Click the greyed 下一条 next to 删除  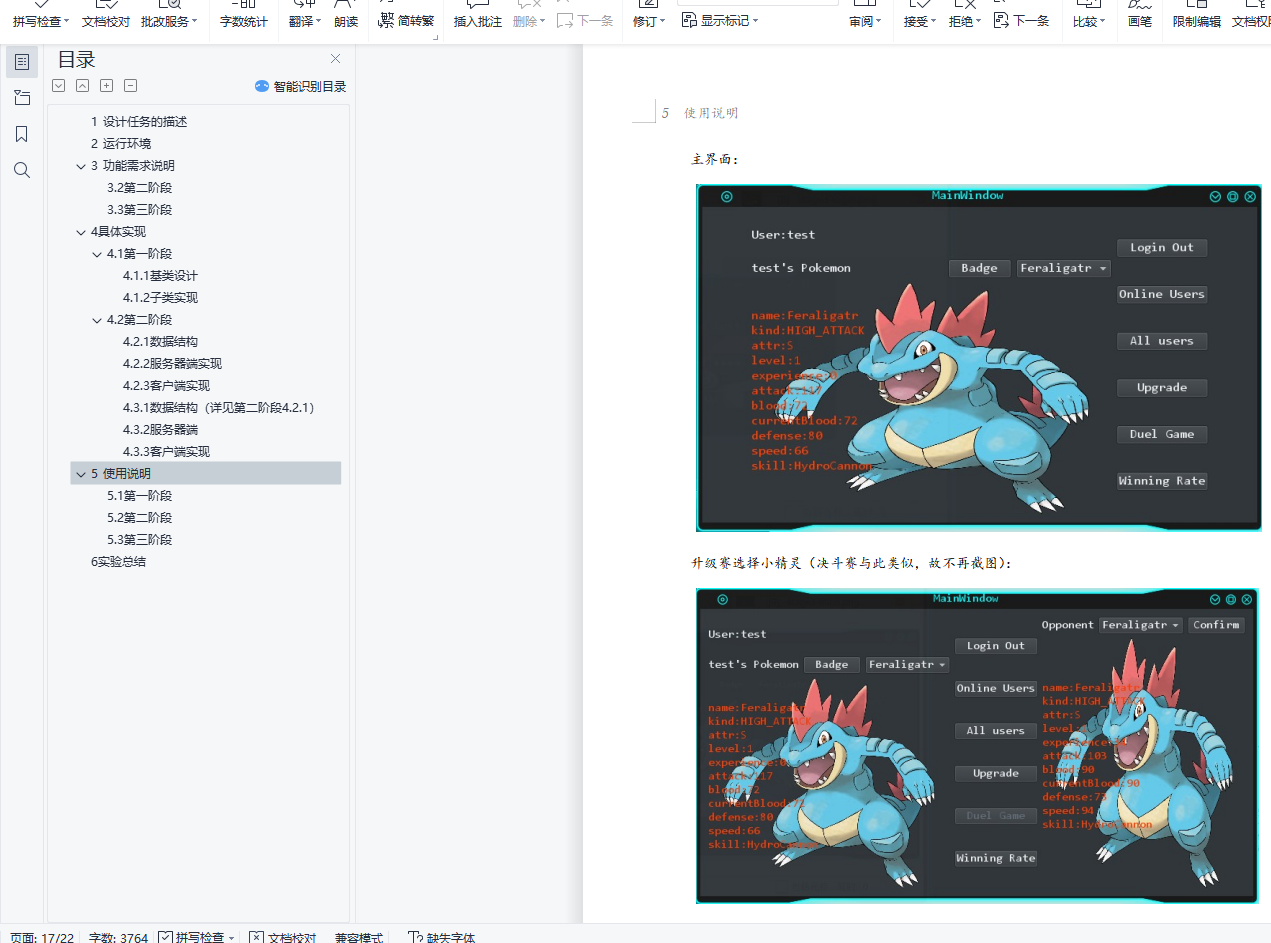tap(585, 20)
